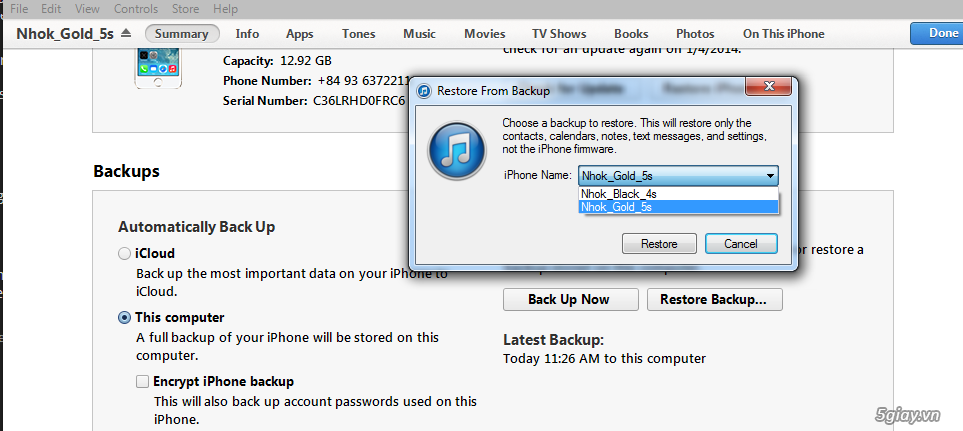
Task: Switch to the Info tab
Action: (247, 34)
